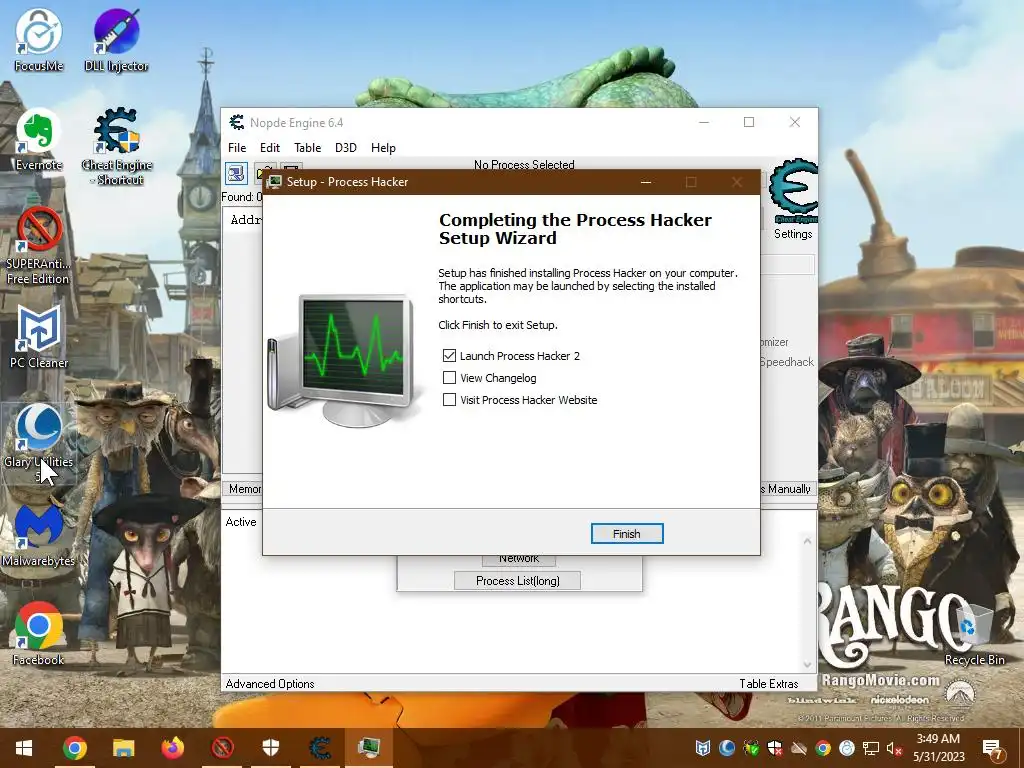Click scrollbar up arrow in address list
This screenshot has height=768, width=1024.
tap(807, 541)
